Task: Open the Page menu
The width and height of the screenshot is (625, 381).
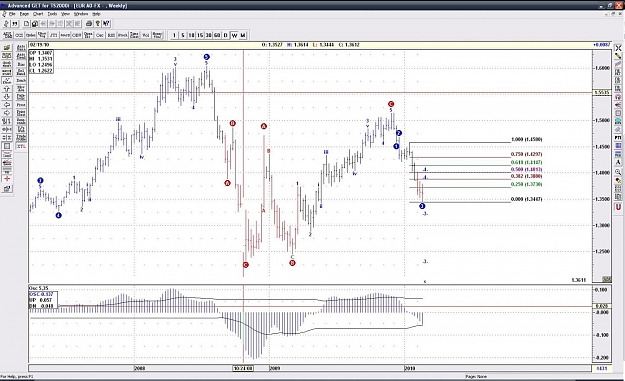Action: (24, 14)
